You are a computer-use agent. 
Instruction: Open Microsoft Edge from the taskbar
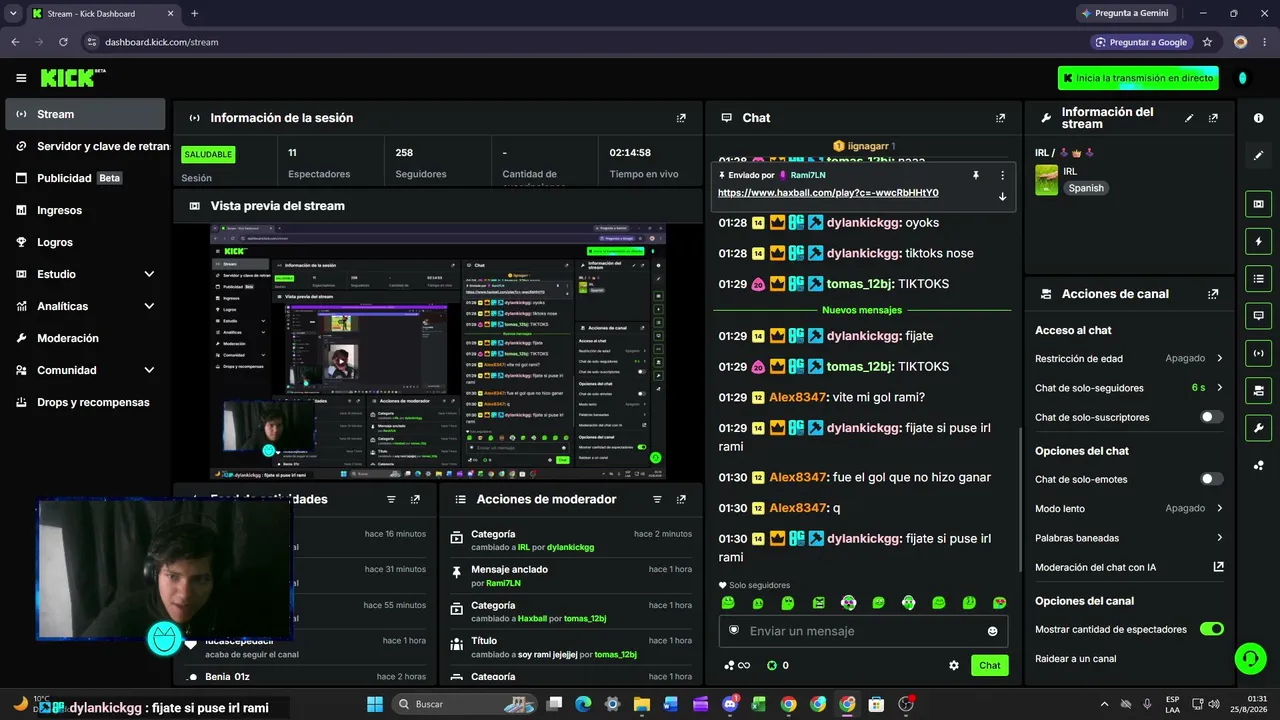(x=584, y=704)
